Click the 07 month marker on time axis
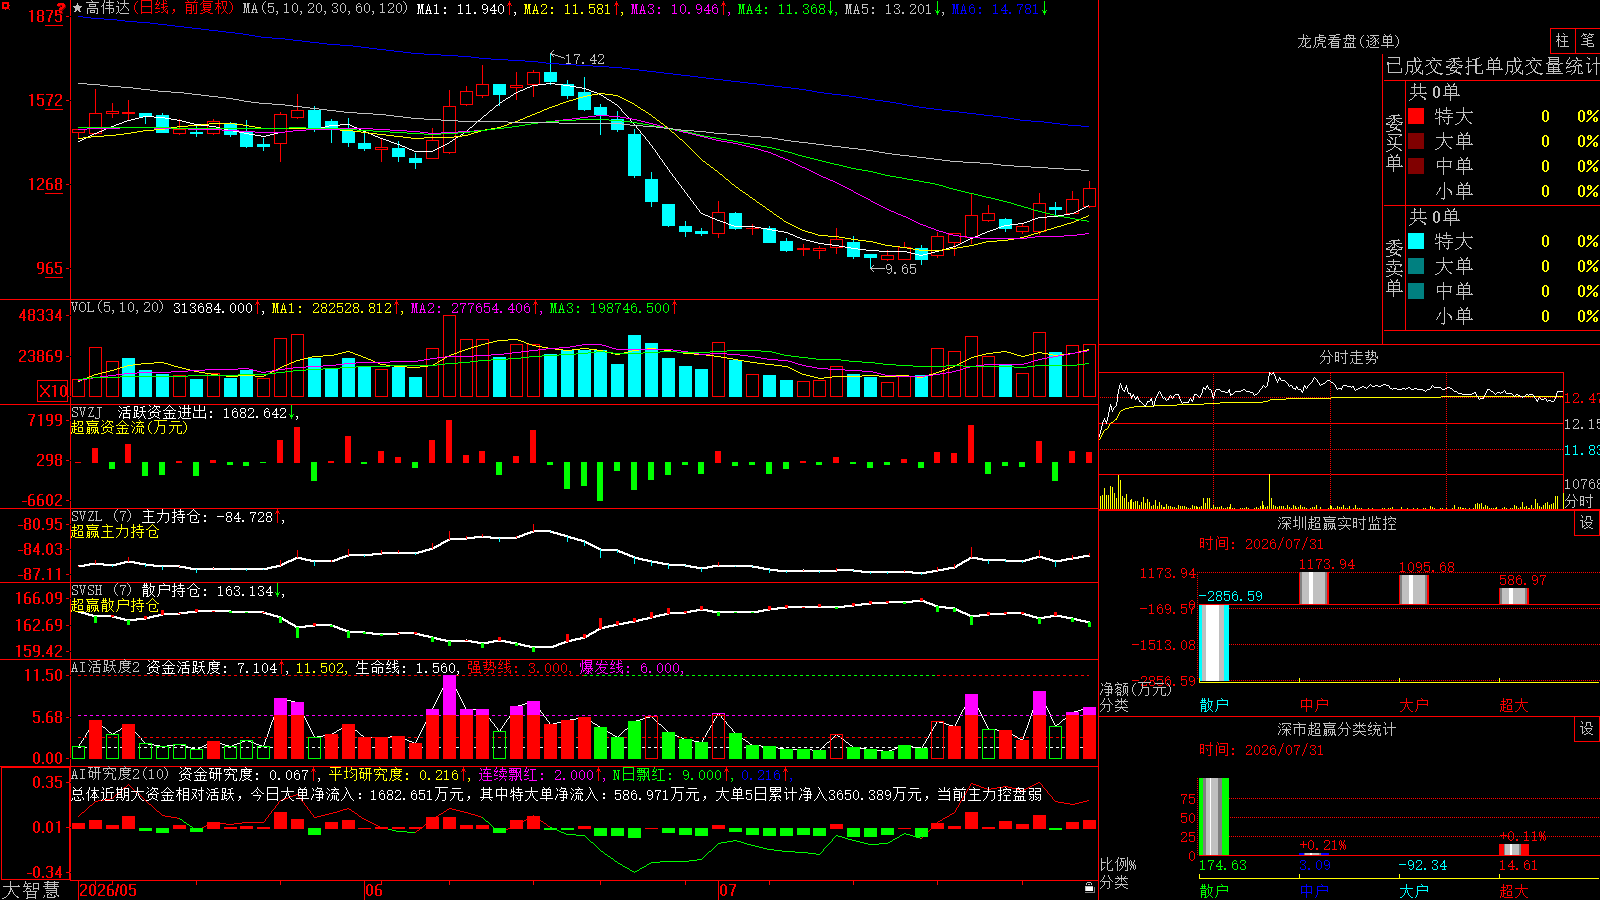This screenshot has width=1600, height=900. 728,890
